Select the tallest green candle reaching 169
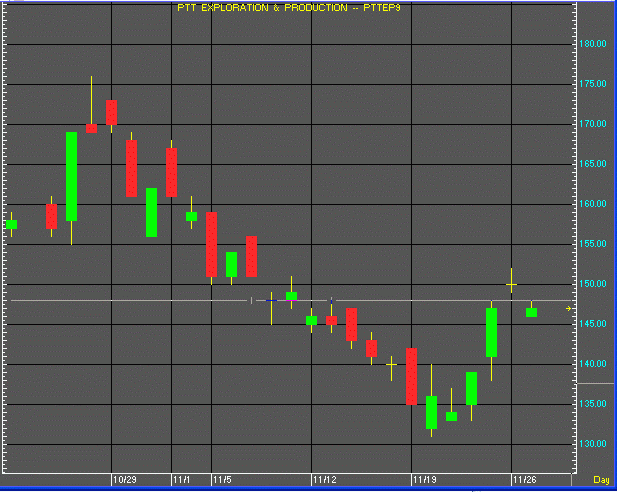The image size is (617, 492). 72,176
